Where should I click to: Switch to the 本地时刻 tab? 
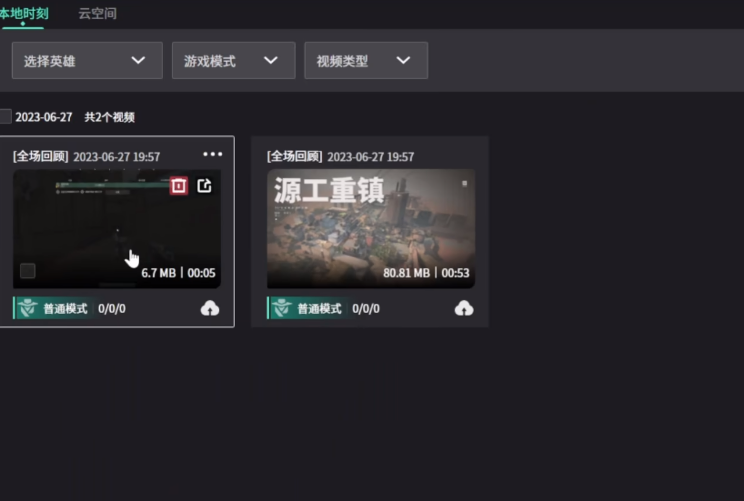pos(24,14)
